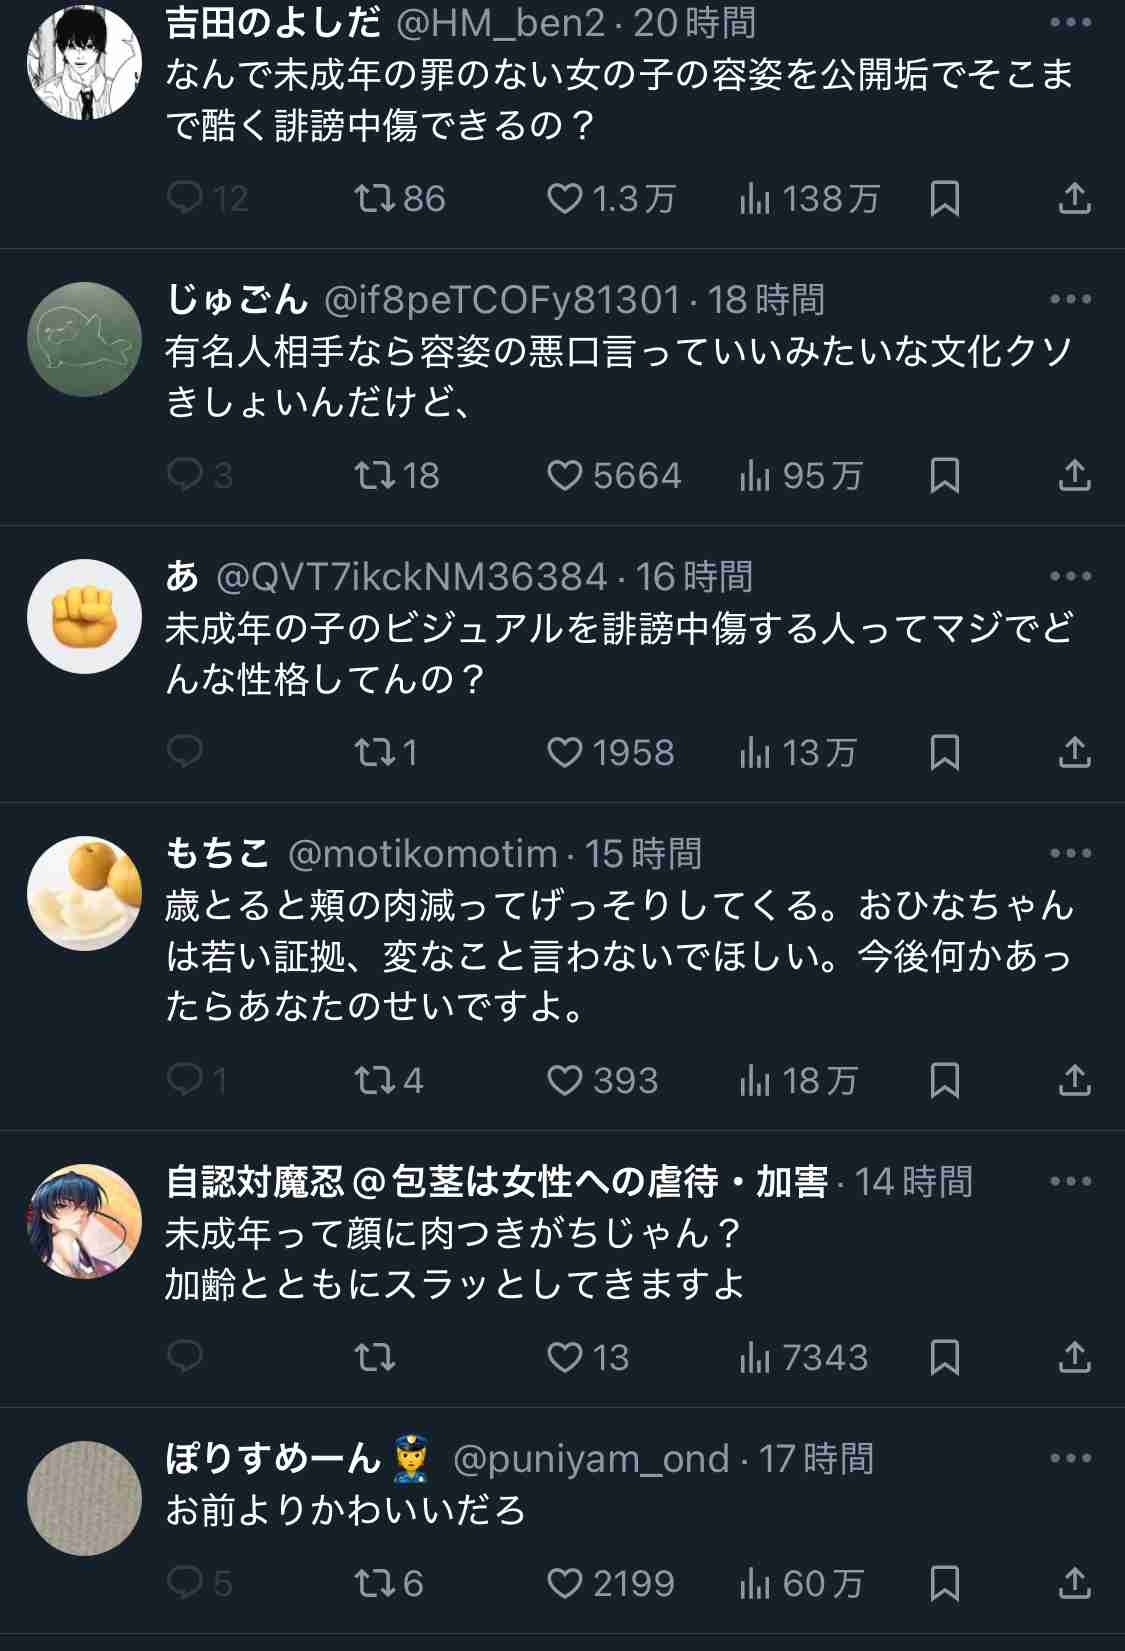Bookmark 吉田のよしだ's tweet
The width and height of the screenshot is (1125, 1651).
point(944,198)
